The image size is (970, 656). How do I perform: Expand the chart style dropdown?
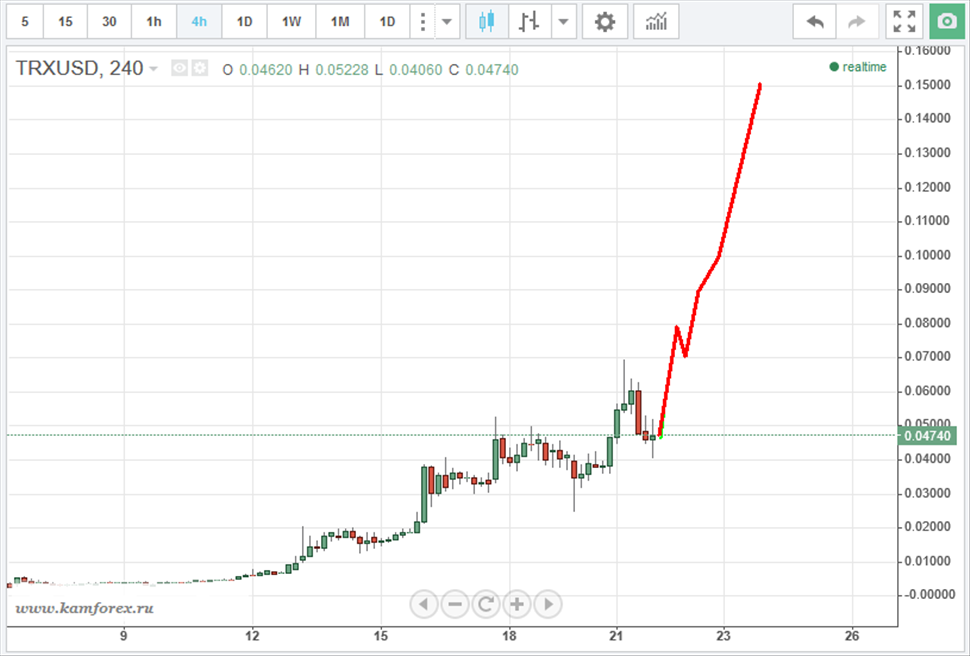[x=563, y=22]
